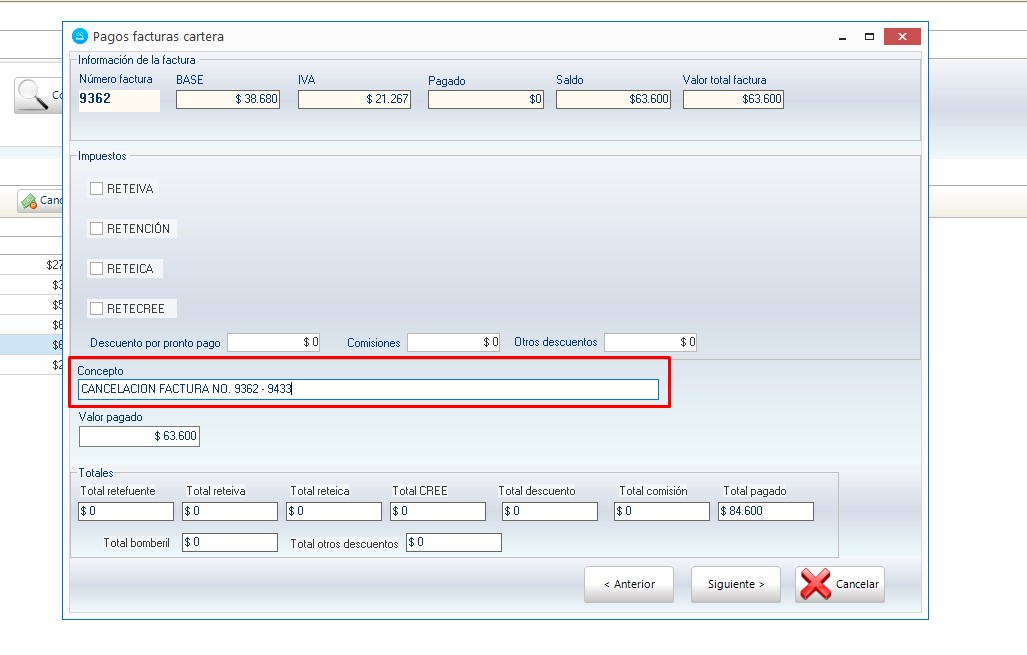Maximize the Pagos facturas cartera window
The height and width of the screenshot is (655, 1027).
pos(870,37)
